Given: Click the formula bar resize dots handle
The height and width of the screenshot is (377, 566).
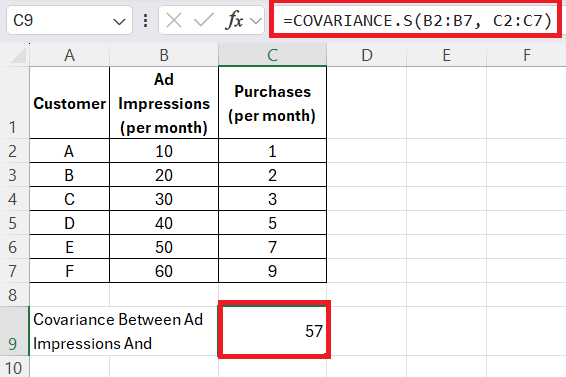Looking at the screenshot, I should [145, 21].
